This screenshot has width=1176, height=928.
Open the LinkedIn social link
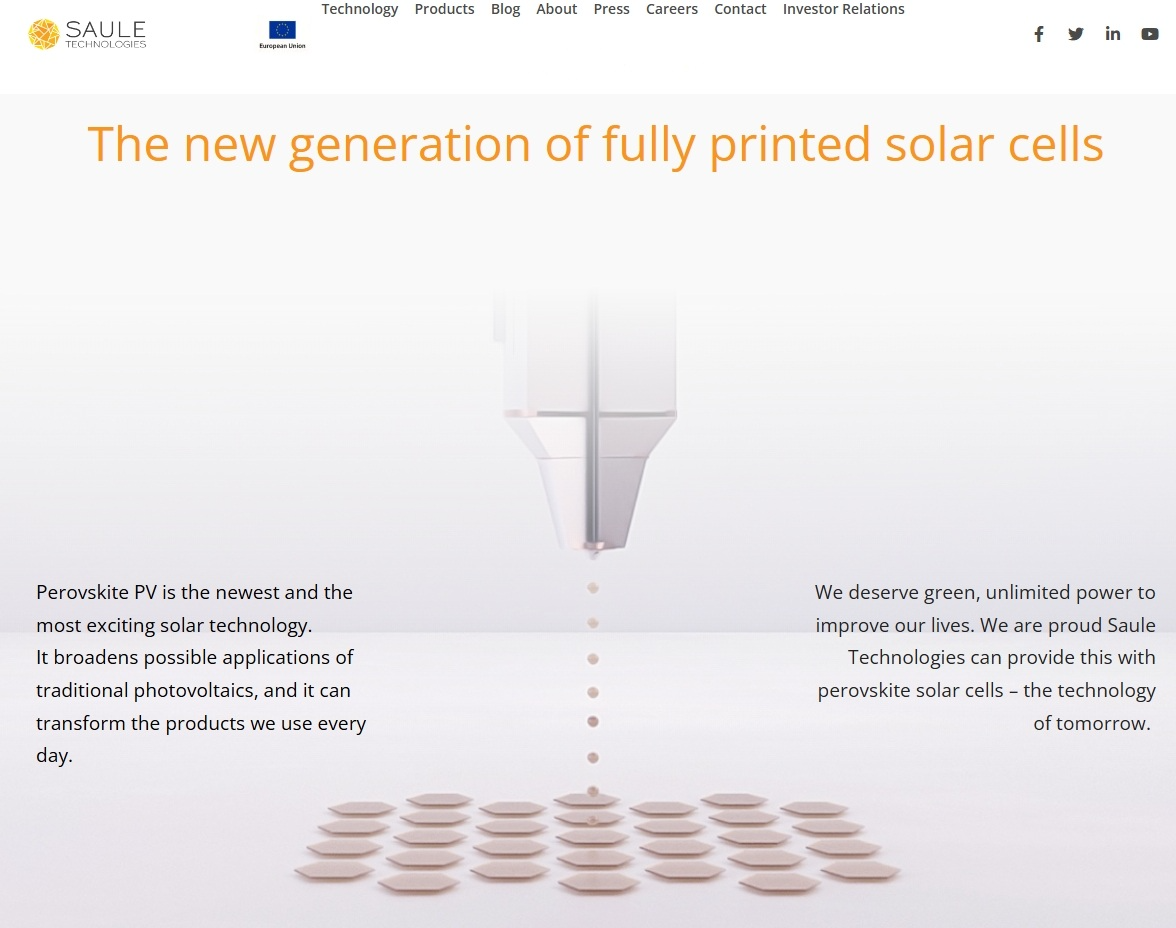pyautogui.click(x=1113, y=34)
